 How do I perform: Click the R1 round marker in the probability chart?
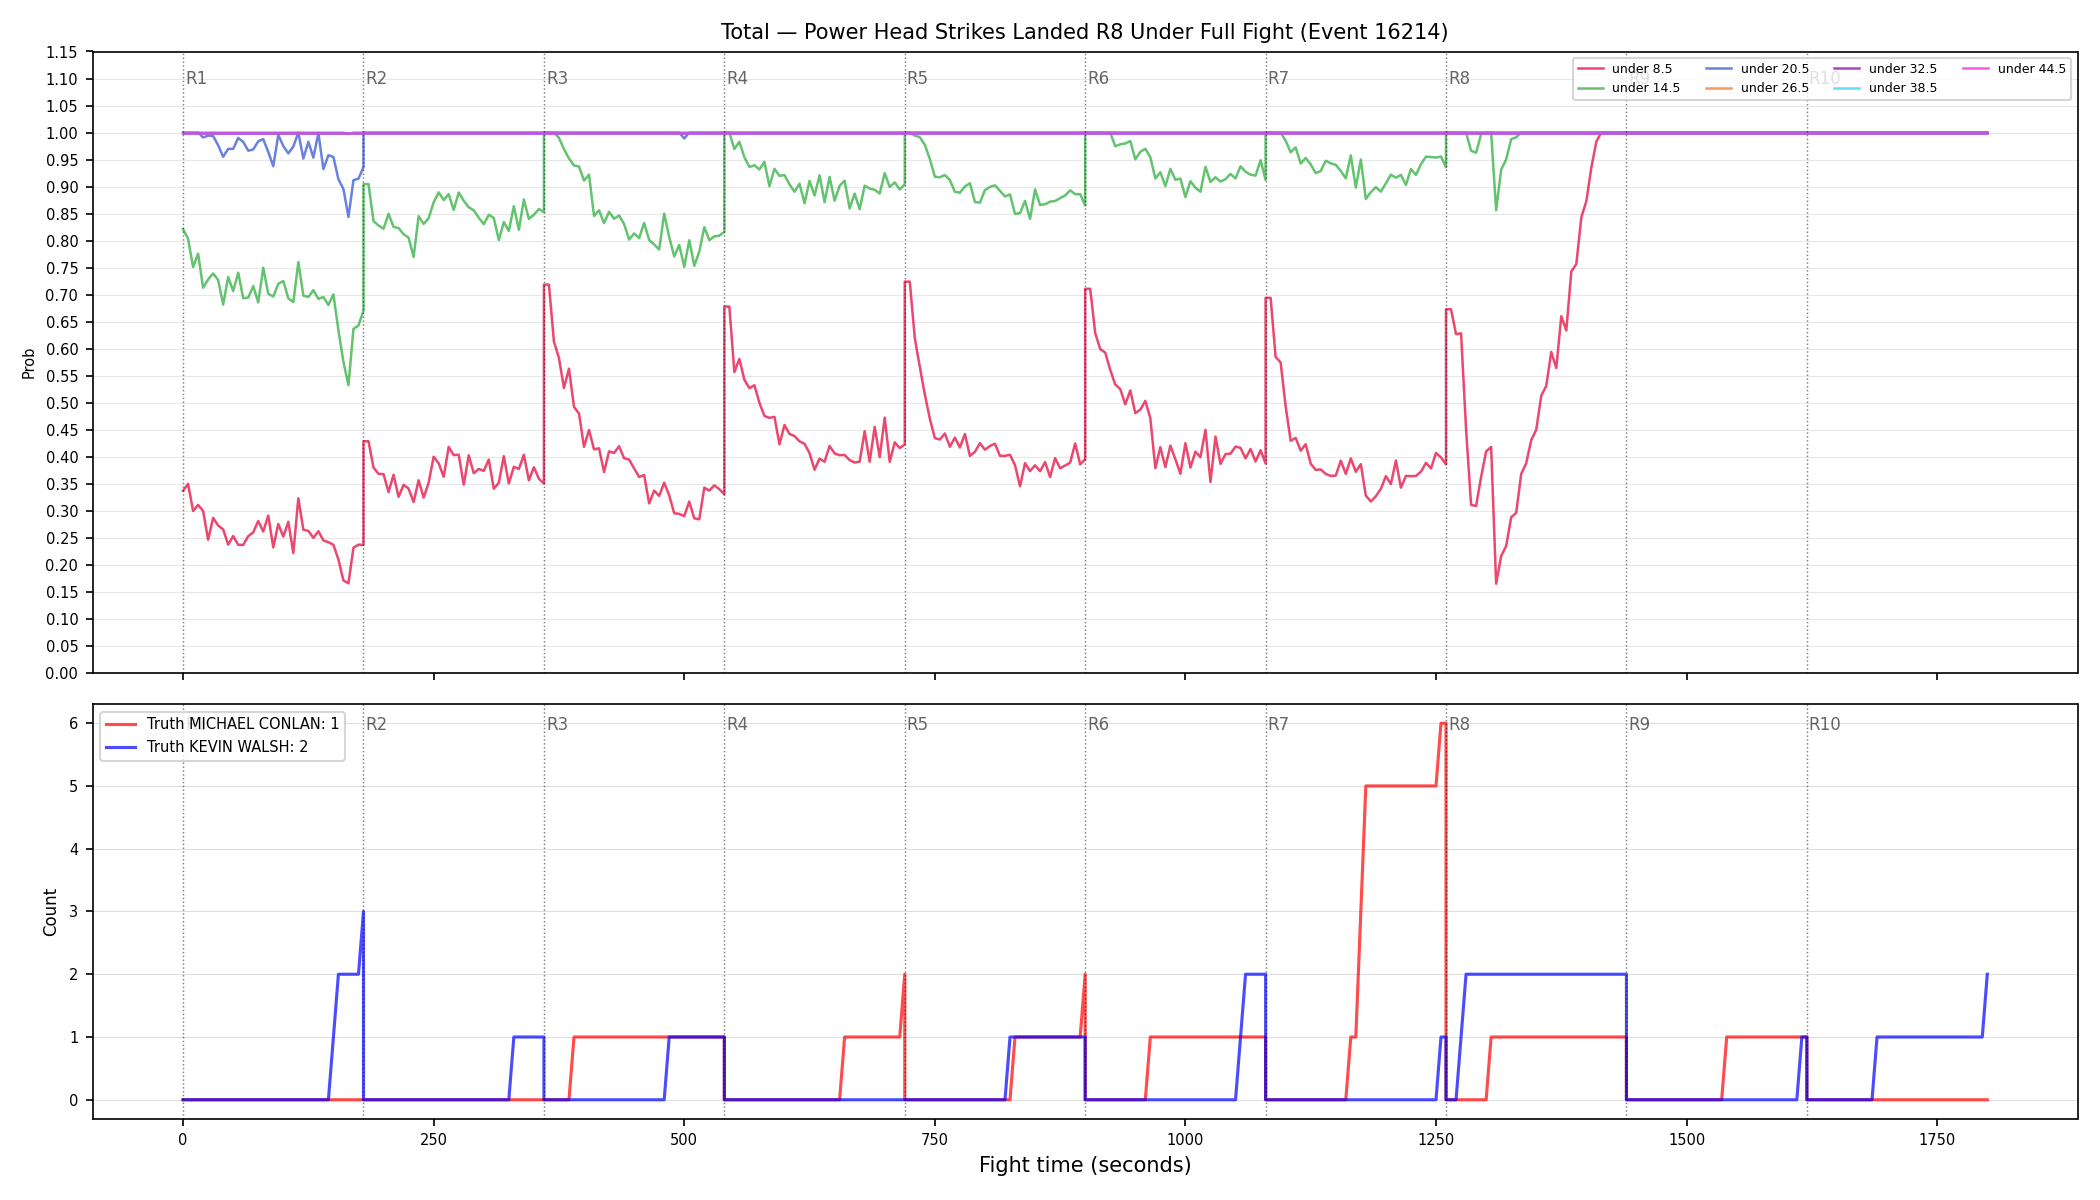pos(196,78)
